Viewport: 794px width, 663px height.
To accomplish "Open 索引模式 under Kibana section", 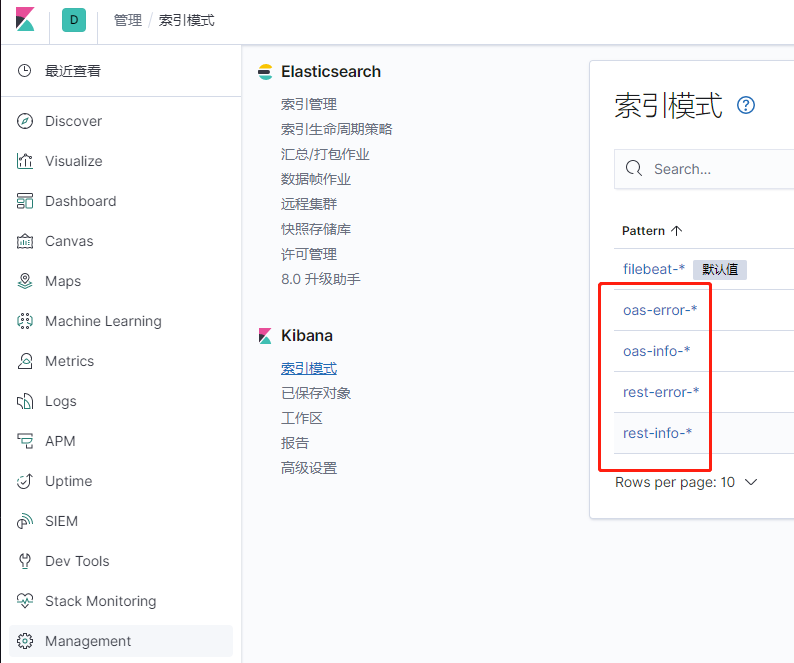I will [309, 368].
